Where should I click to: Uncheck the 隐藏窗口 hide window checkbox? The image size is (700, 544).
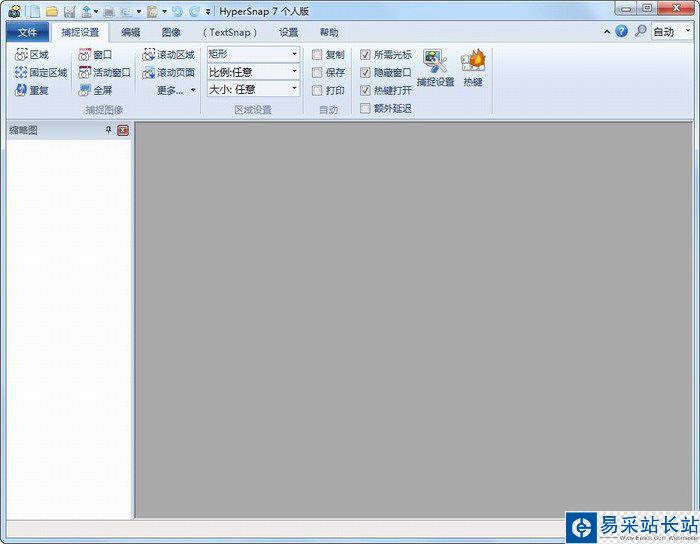point(365,72)
